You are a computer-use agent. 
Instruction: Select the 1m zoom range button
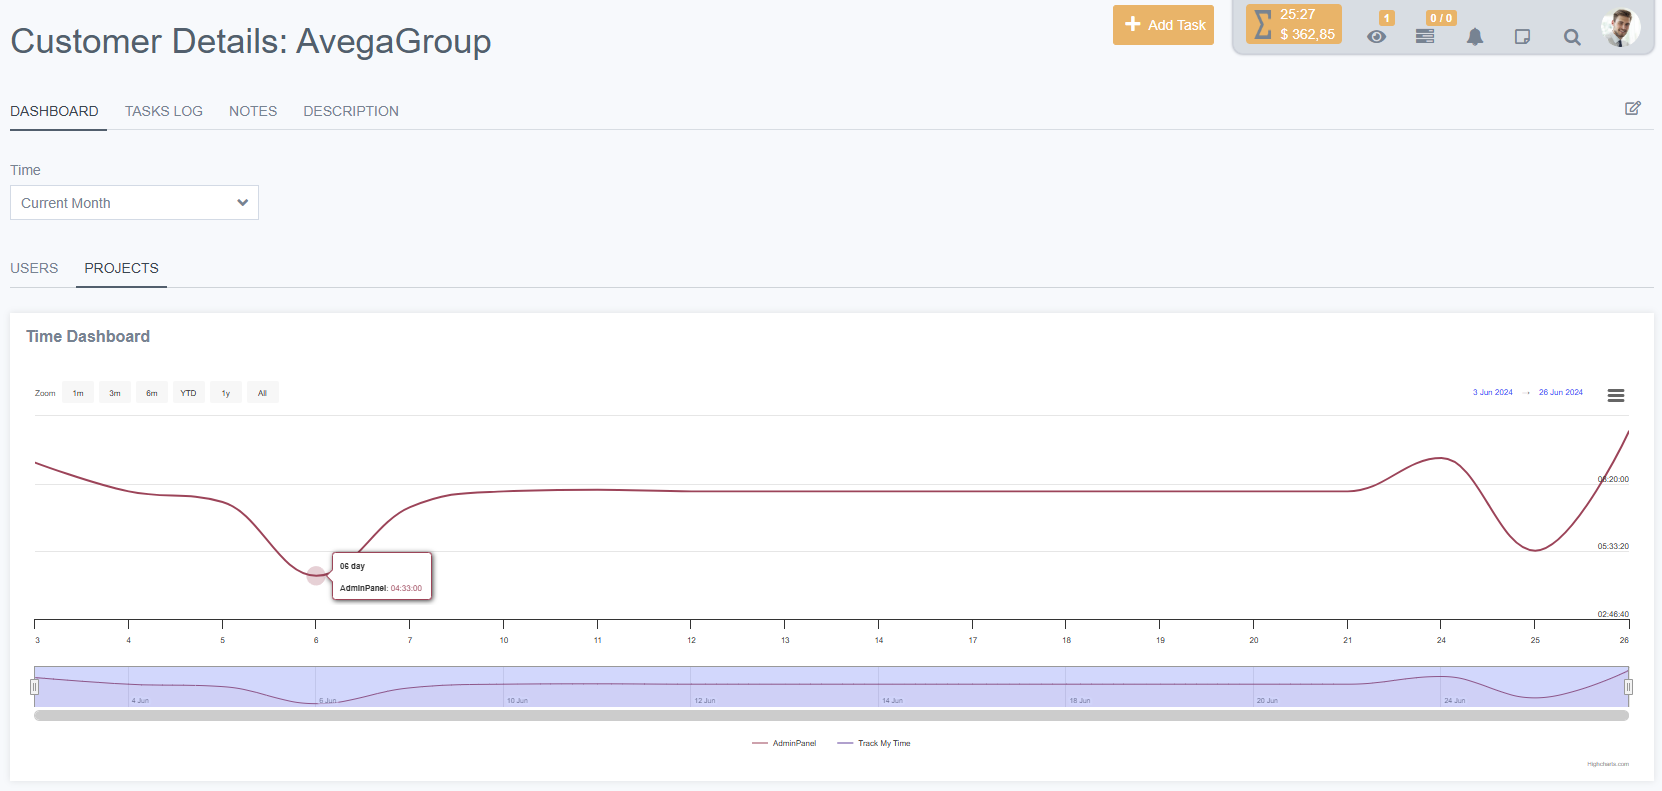click(x=78, y=393)
